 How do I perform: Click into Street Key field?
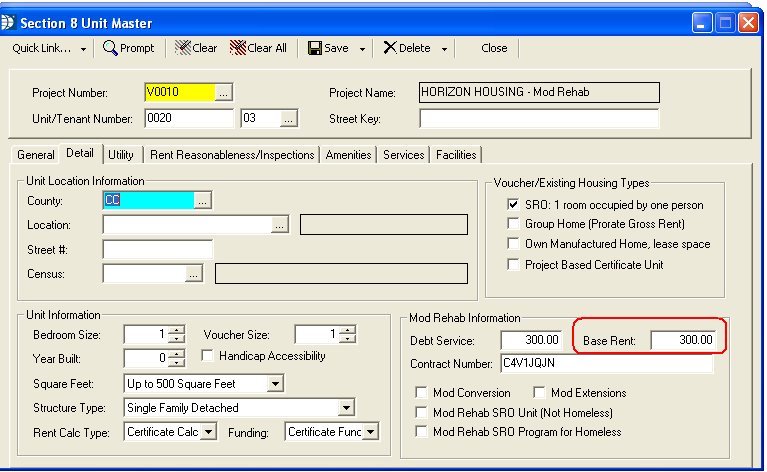click(539, 118)
